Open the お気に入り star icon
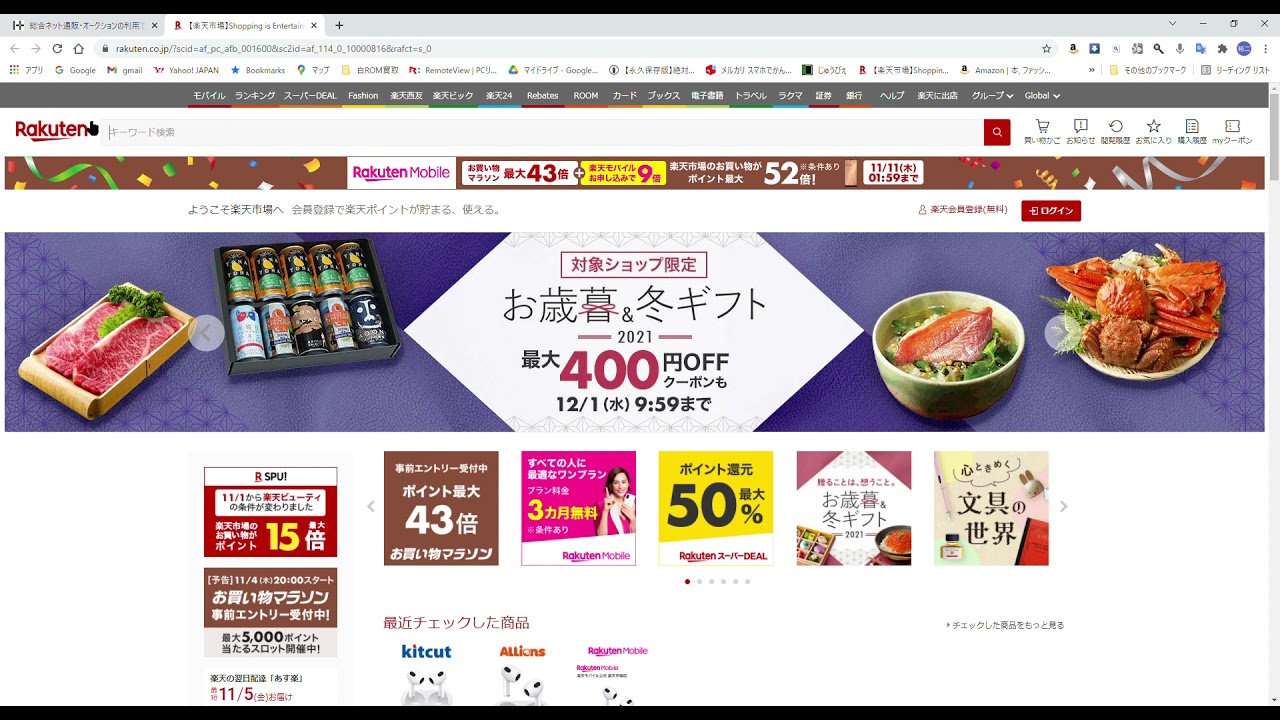This screenshot has width=1280, height=720. click(1153, 132)
